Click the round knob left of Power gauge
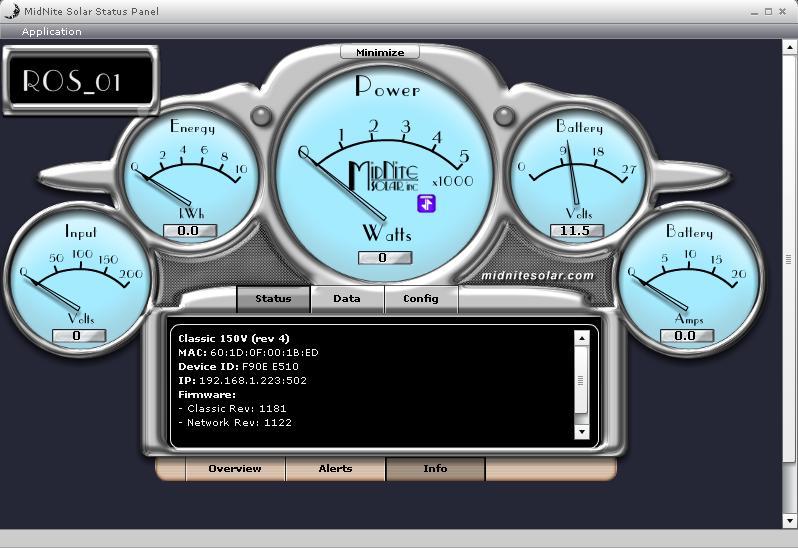 262,116
